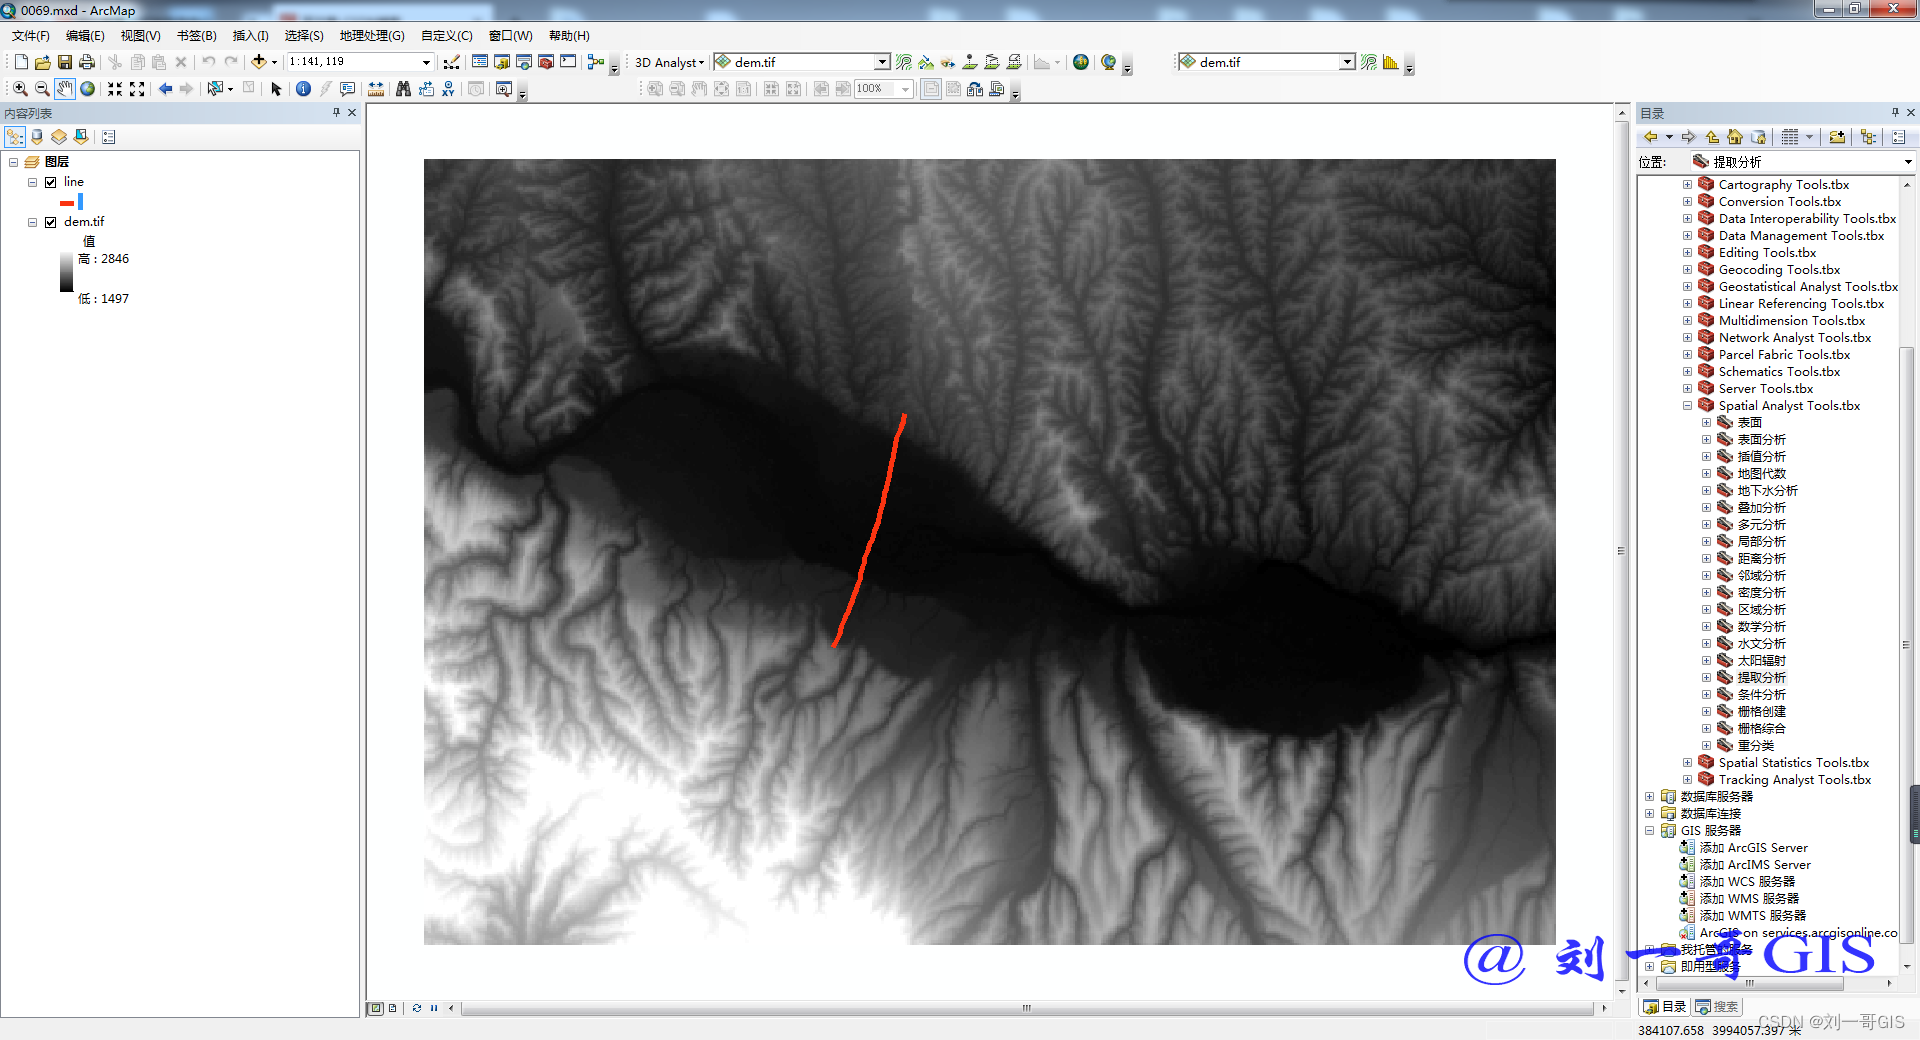Open the ArcToolbox red toolbox icon
Viewport: 1920px width, 1040px height.
[546, 62]
